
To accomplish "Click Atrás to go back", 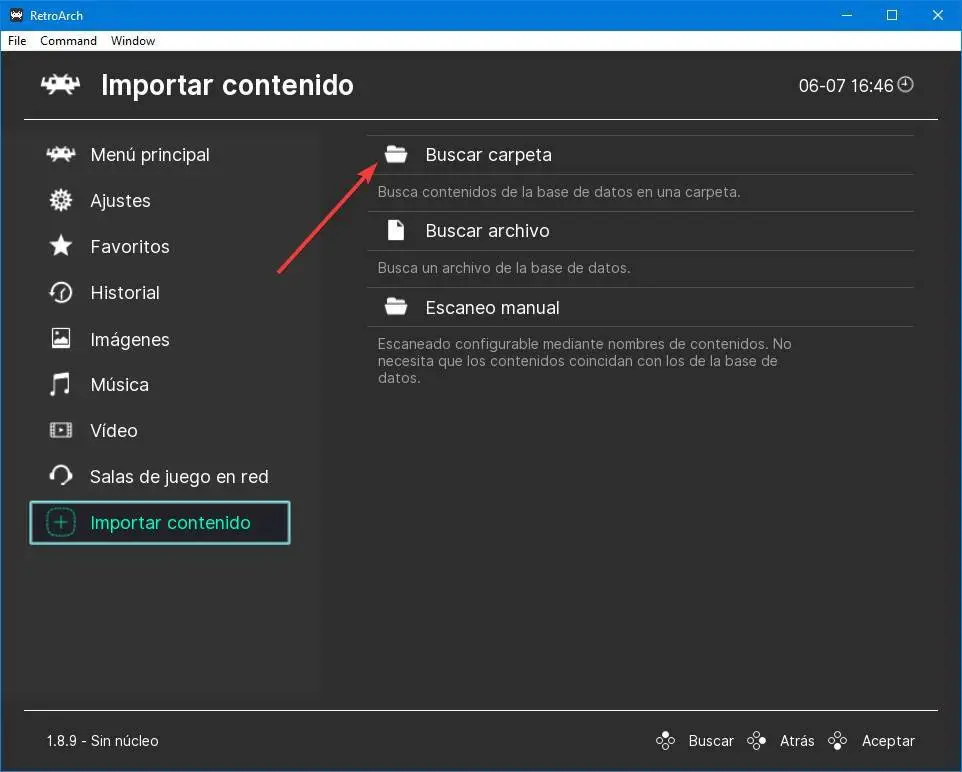I will pyautogui.click(x=797, y=741).
